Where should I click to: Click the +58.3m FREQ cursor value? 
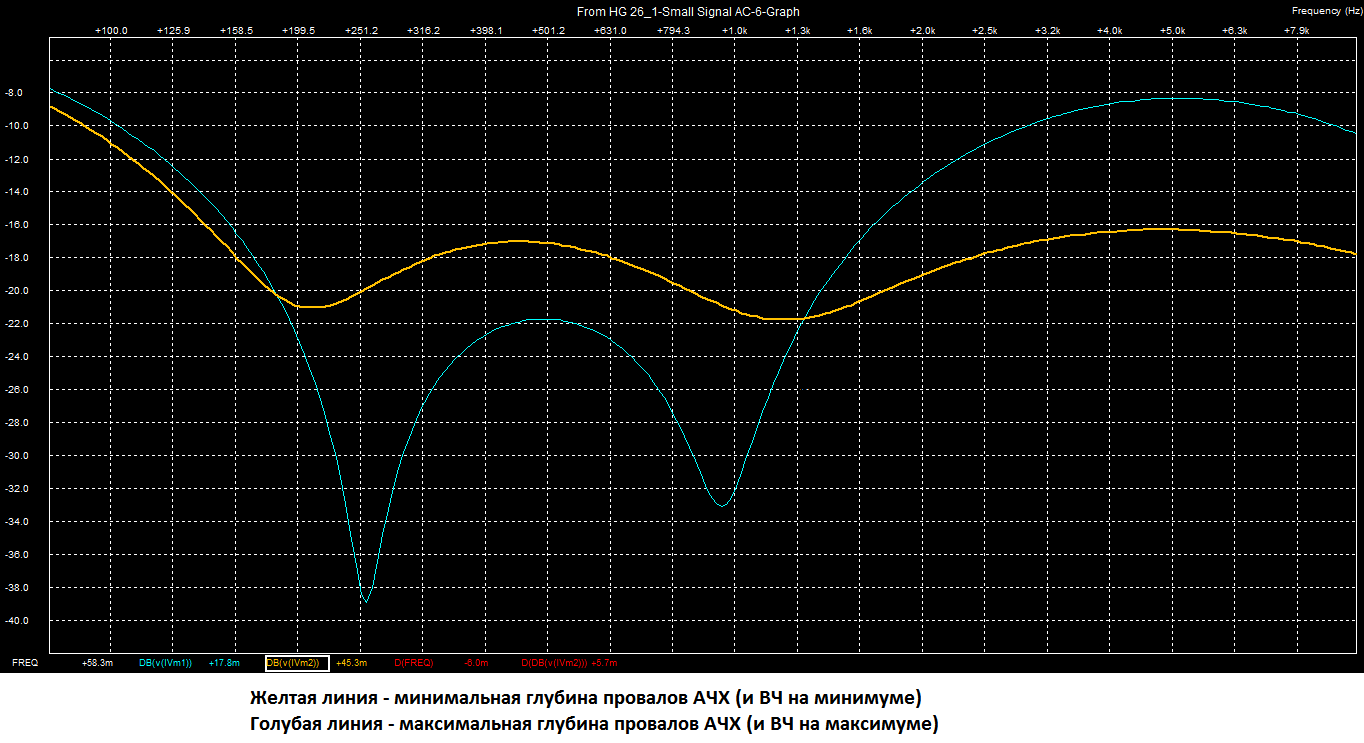pyautogui.click(x=97, y=662)
